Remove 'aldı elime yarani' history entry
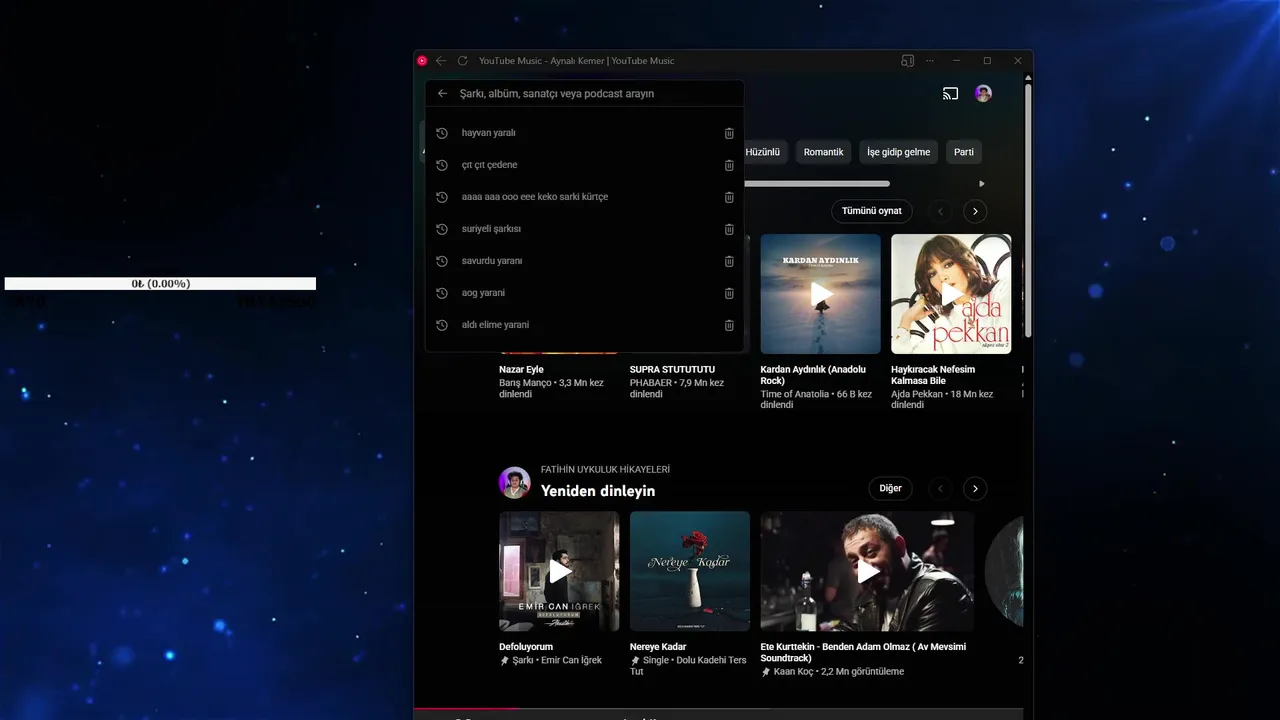Image resolution: width=1280 pixels, height=720 pixels. tap(729, 325)
